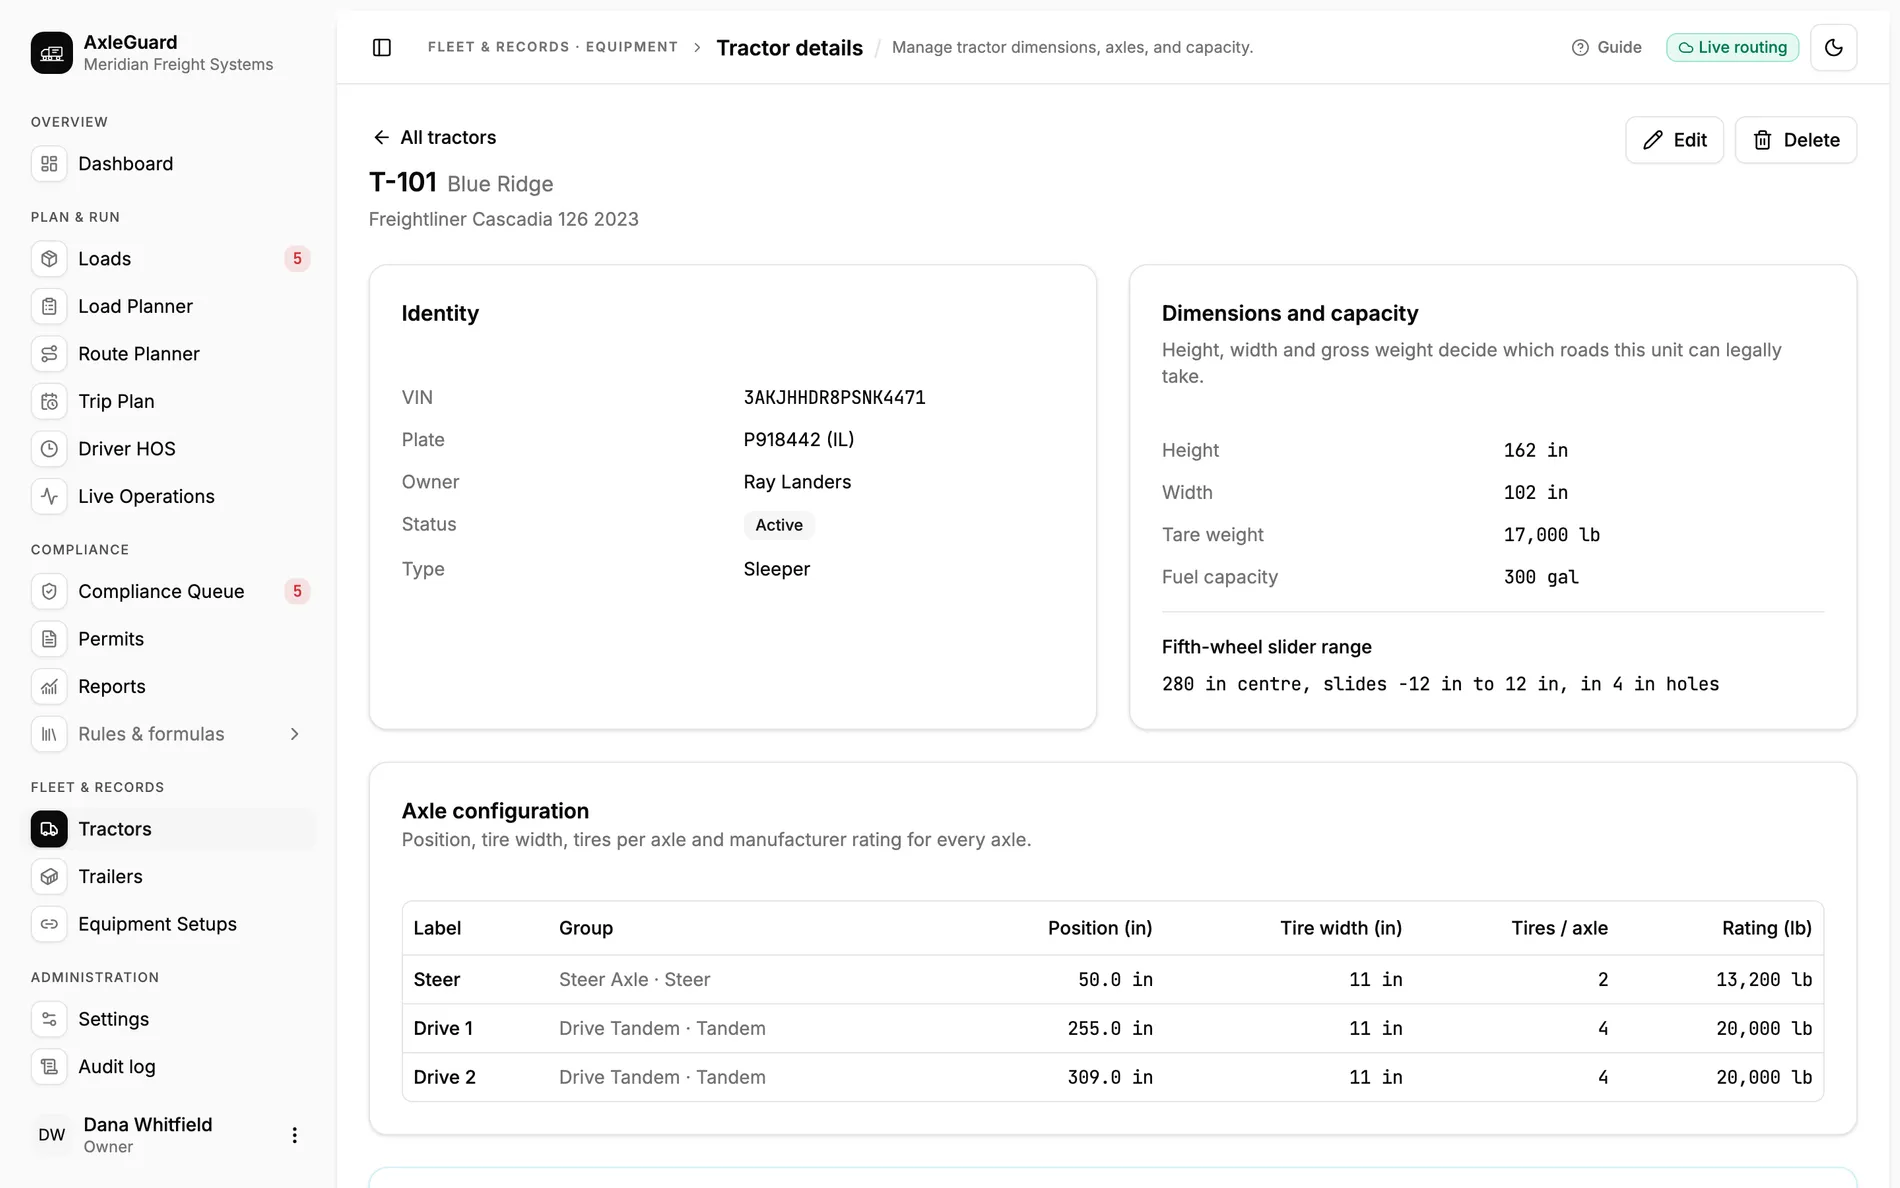The width and height of the screenshot is (1900, 1188).
Task: Toggle the sidebar panel icon
Action: point(382,47)
